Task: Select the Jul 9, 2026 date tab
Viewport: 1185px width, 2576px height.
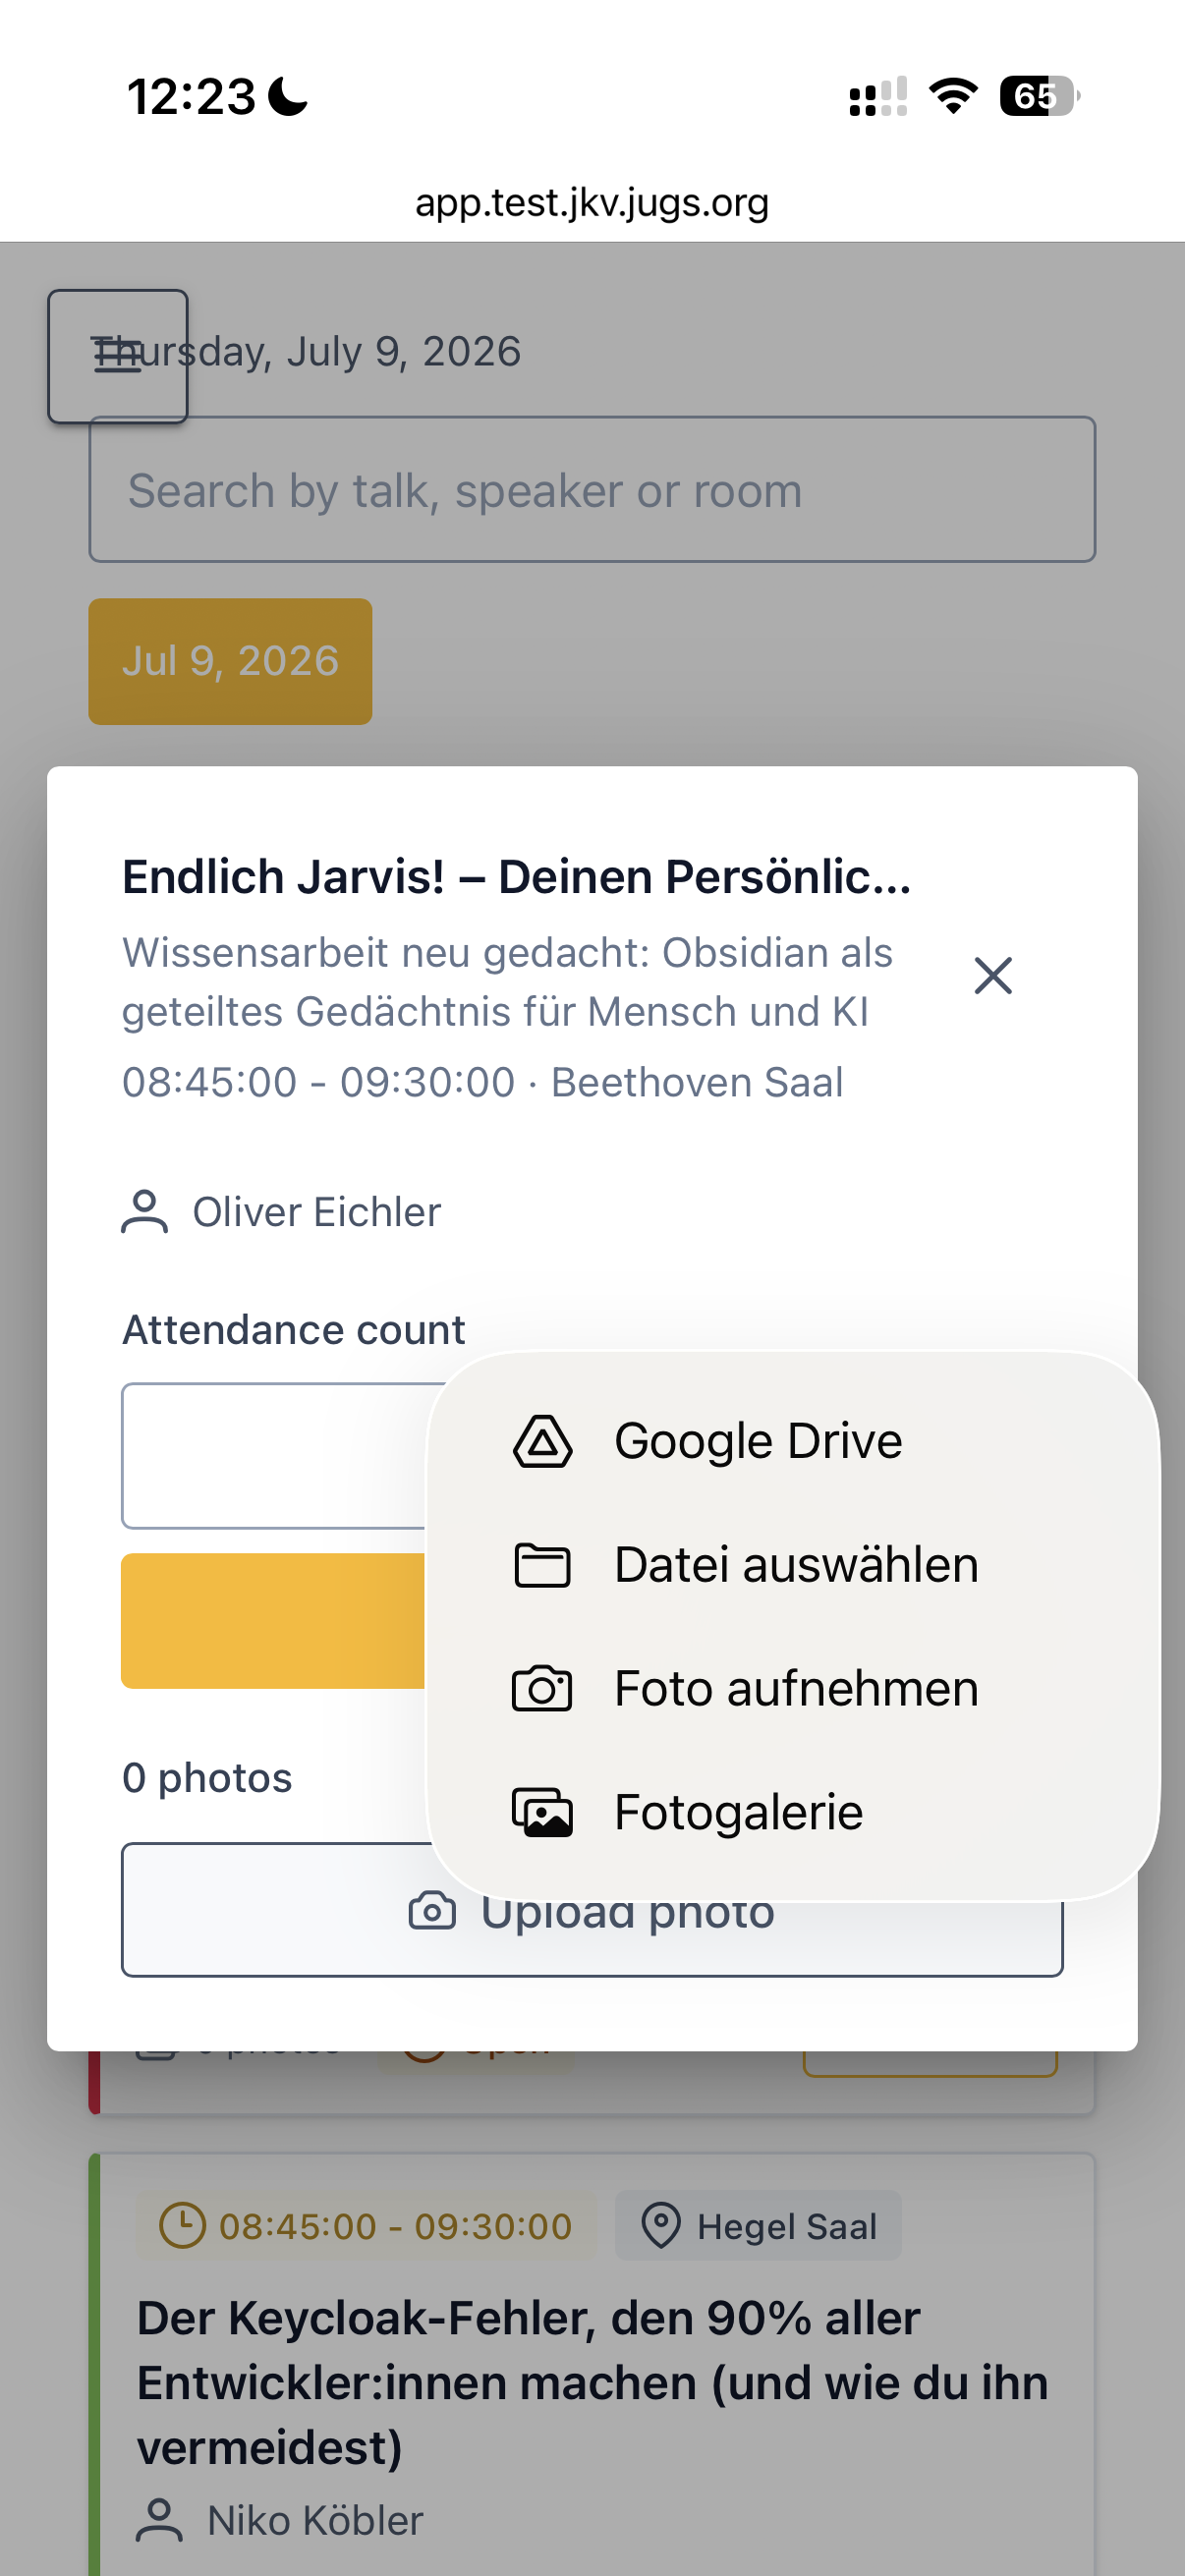Action: coord(230,662)
